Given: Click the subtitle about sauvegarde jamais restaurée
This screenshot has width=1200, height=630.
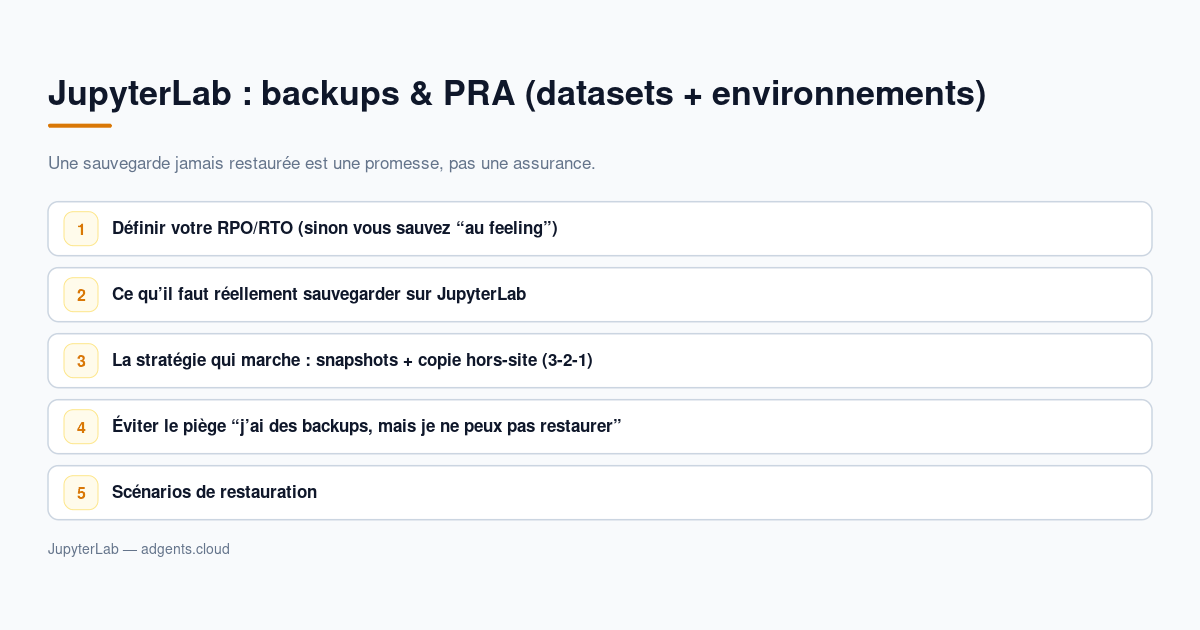Looking at the screenshot, I should [322, 163].
